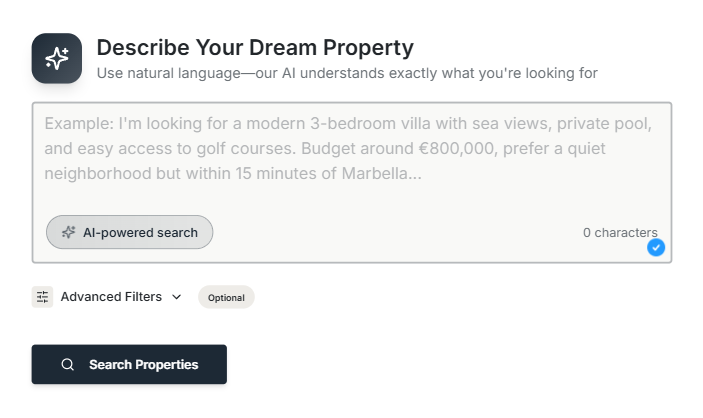This screenshot has height=418, width=703.
Task: Click the sparkle icon in AI-powered search
Action: (x=69, y=232)
